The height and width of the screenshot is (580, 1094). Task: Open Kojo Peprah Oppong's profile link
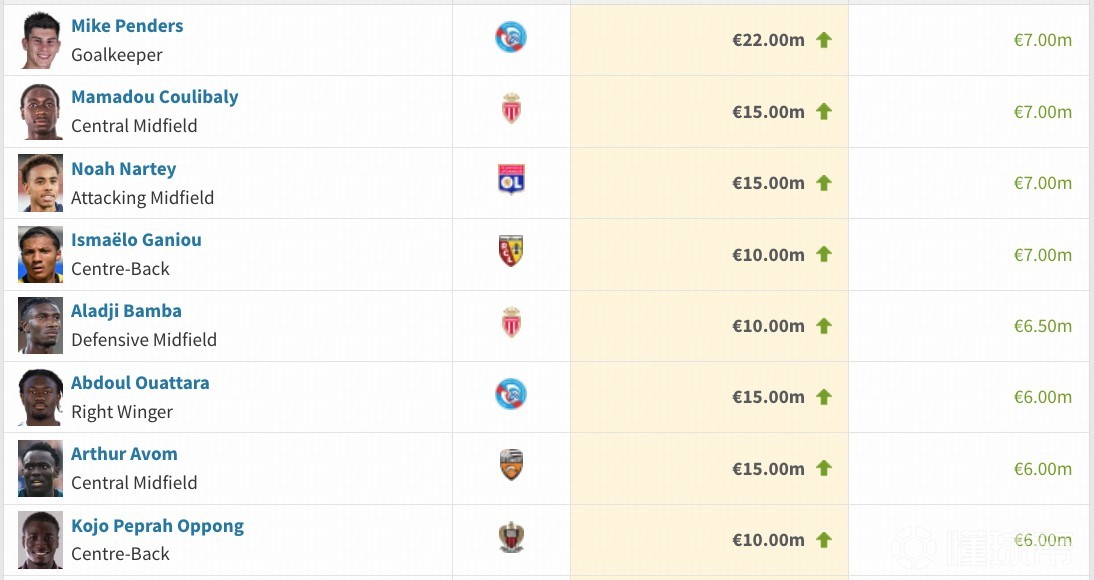(157, 526)
